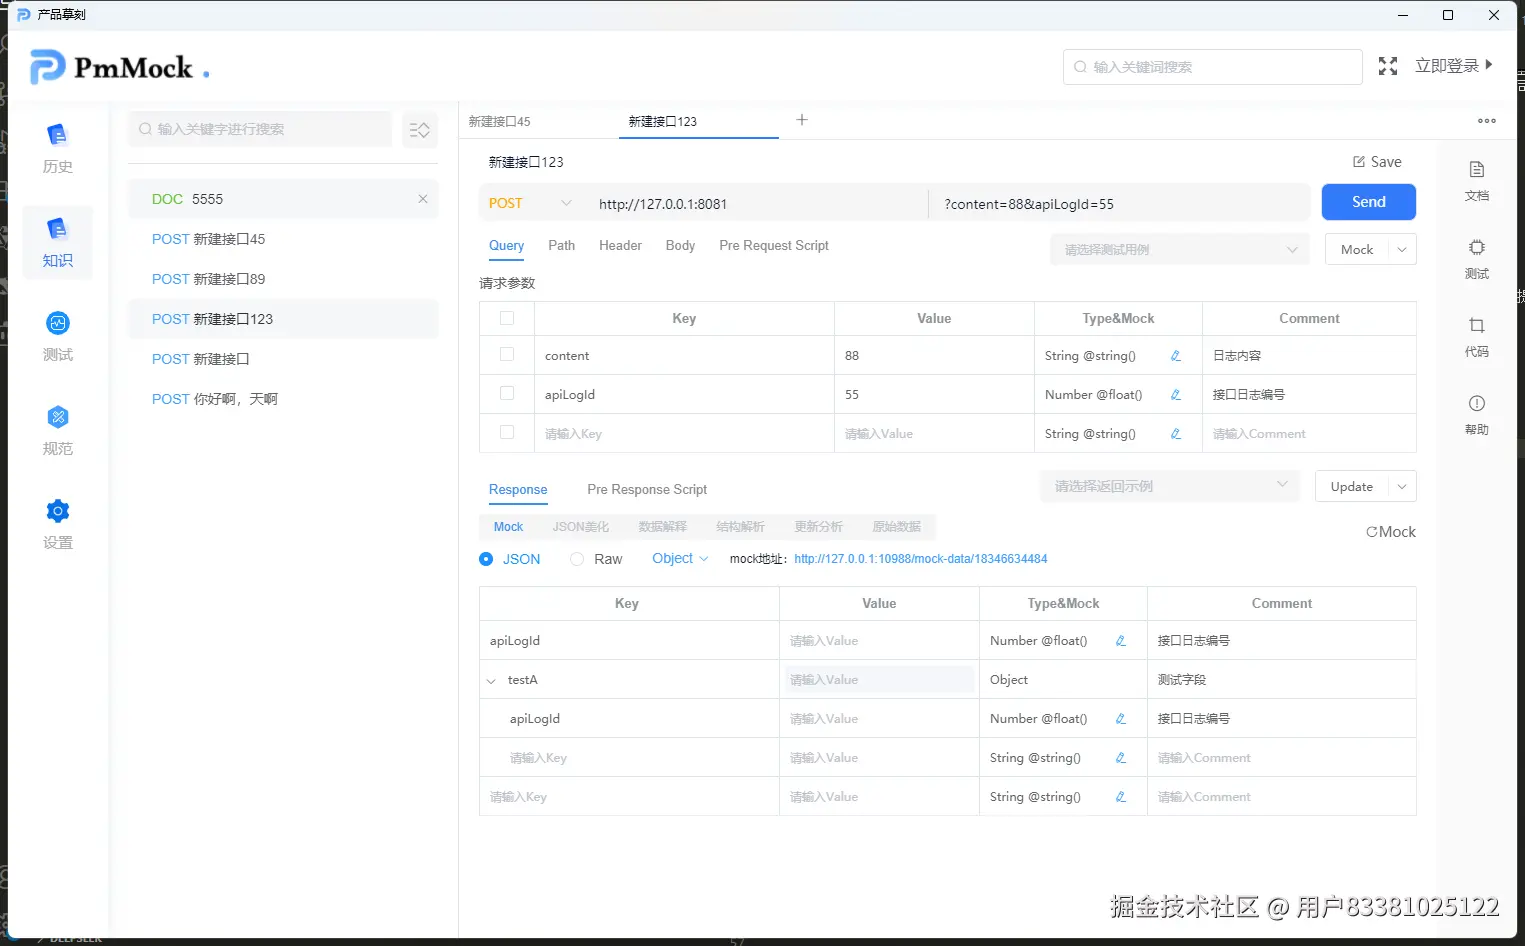
Task: Tick the select-all checkbox in query table header
Action: [x=507, y=318]
